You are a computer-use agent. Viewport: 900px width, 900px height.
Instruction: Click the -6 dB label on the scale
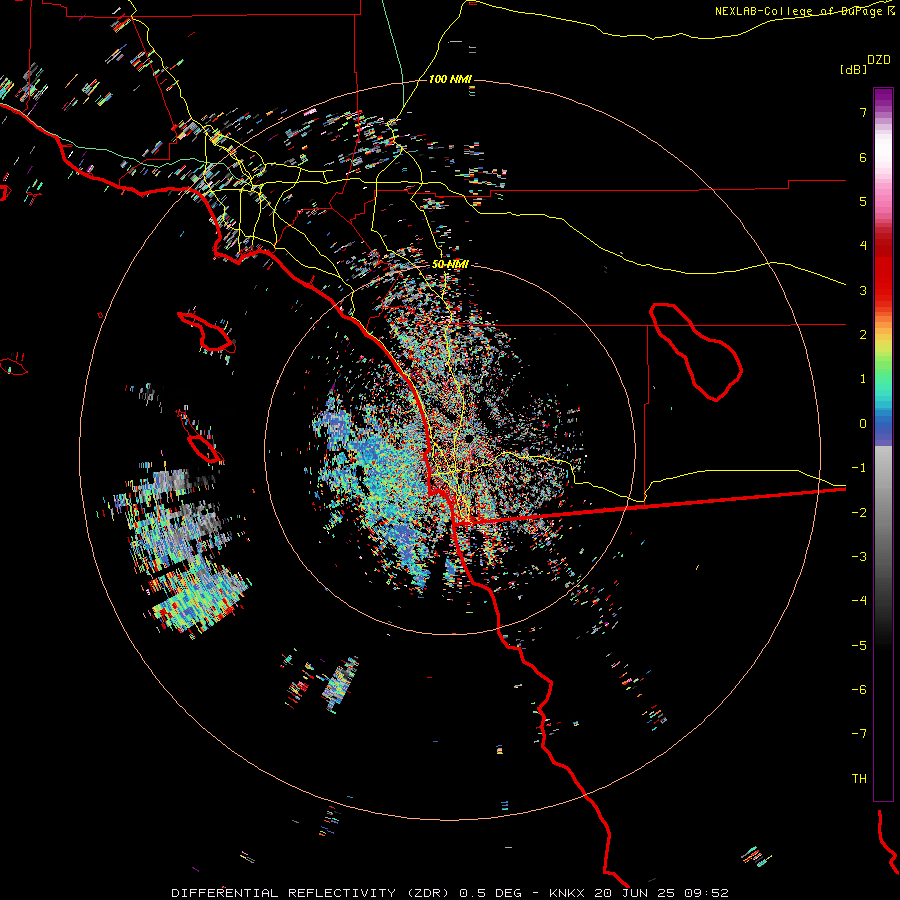point(859,690)
